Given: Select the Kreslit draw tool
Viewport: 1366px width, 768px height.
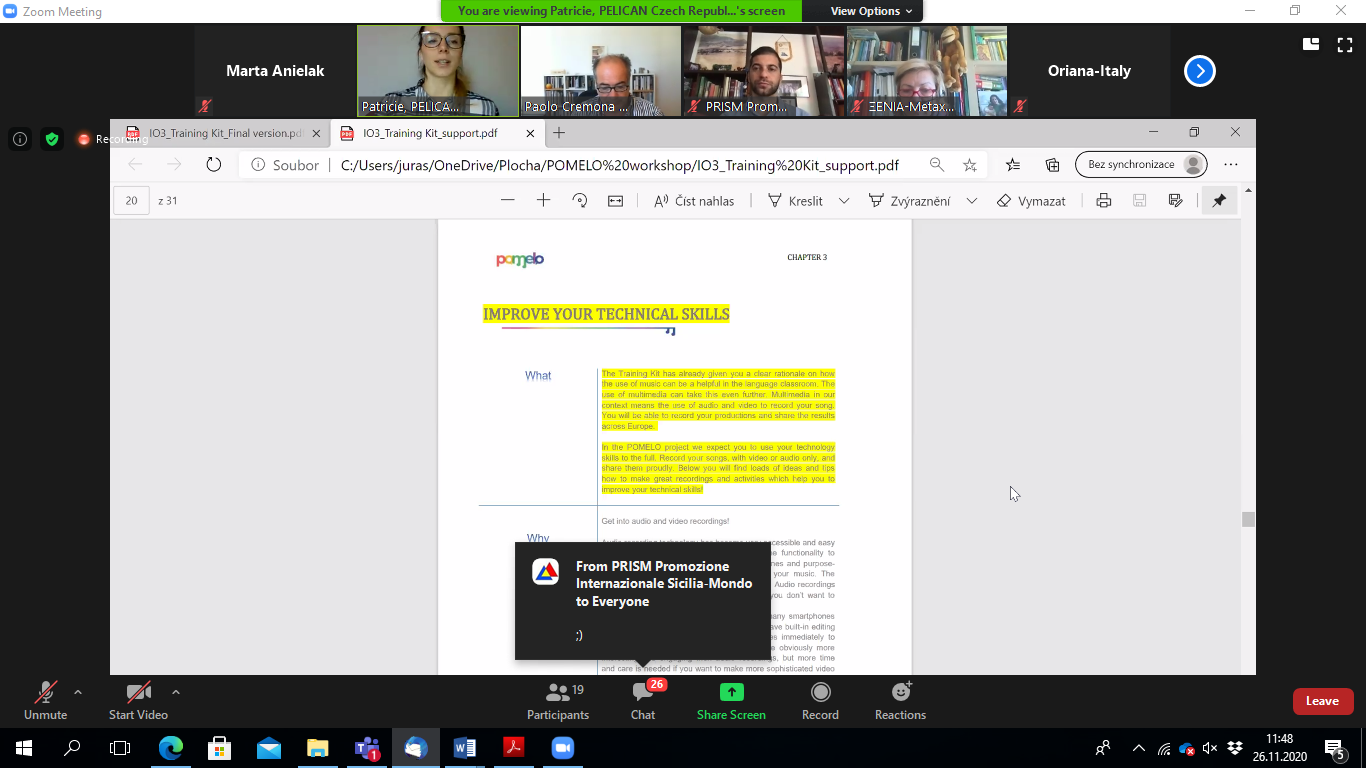Looking at the screenshot, I should tap(795, 201).
